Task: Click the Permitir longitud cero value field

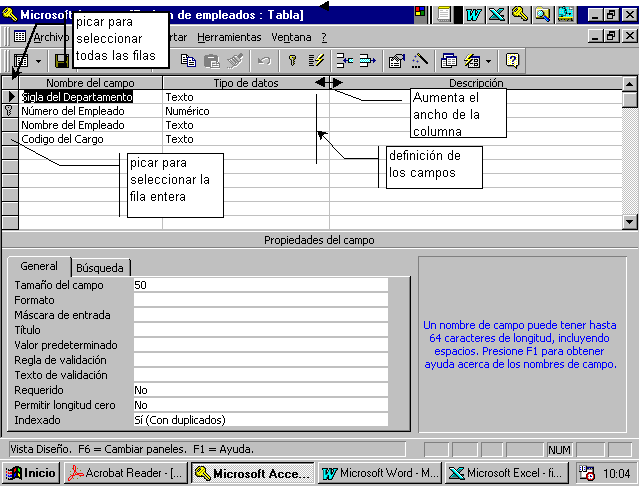Action: point(260,405)
